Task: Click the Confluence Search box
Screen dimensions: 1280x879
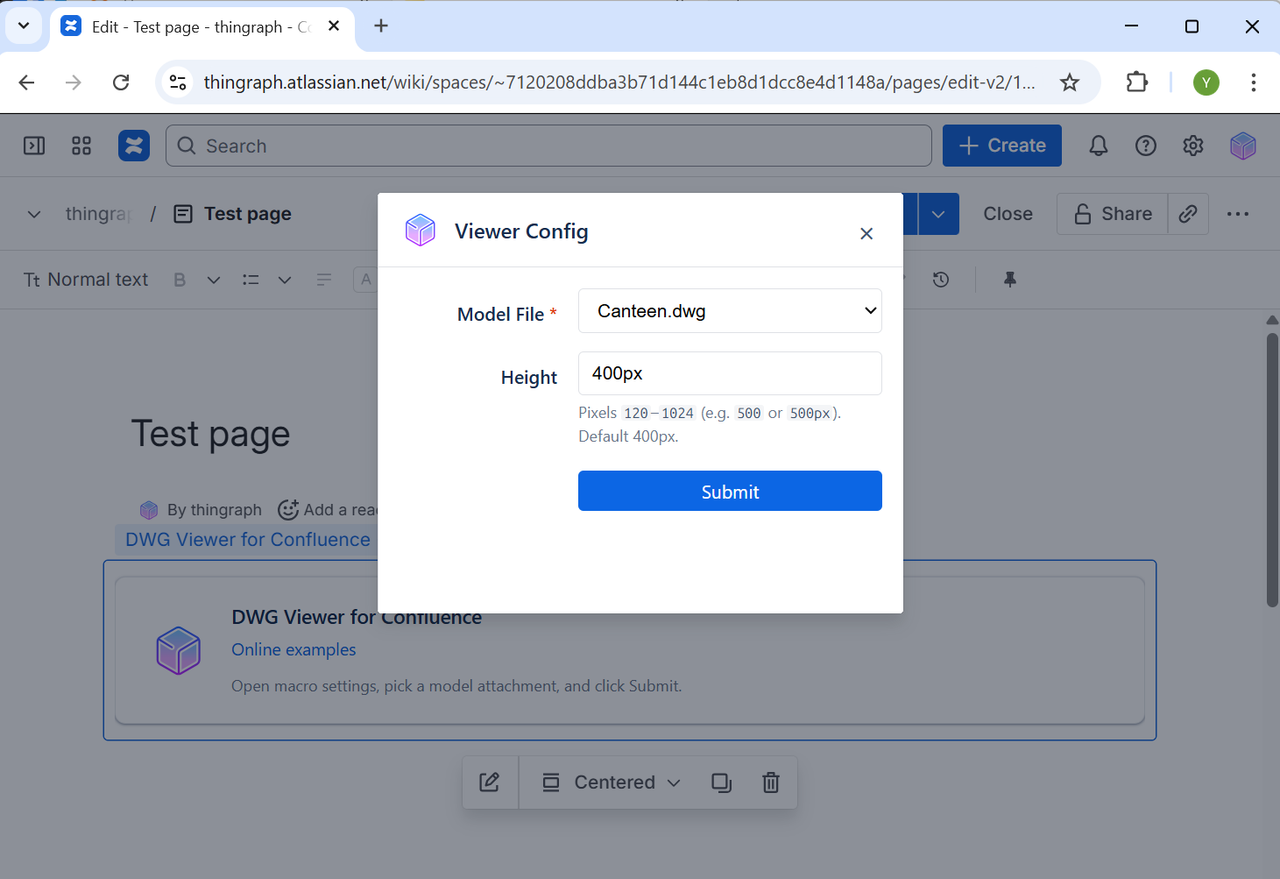Action: click(x=549, y=146)
